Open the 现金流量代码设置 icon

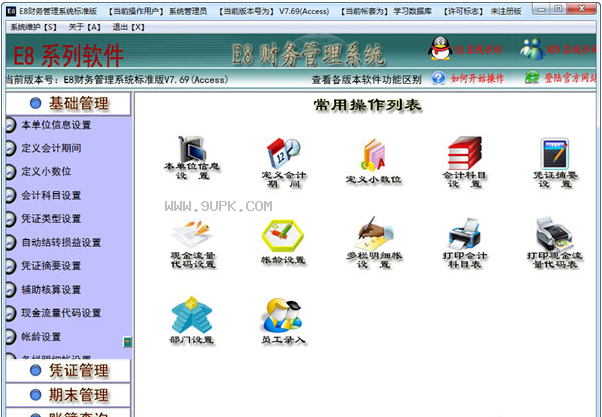[192, 234]
